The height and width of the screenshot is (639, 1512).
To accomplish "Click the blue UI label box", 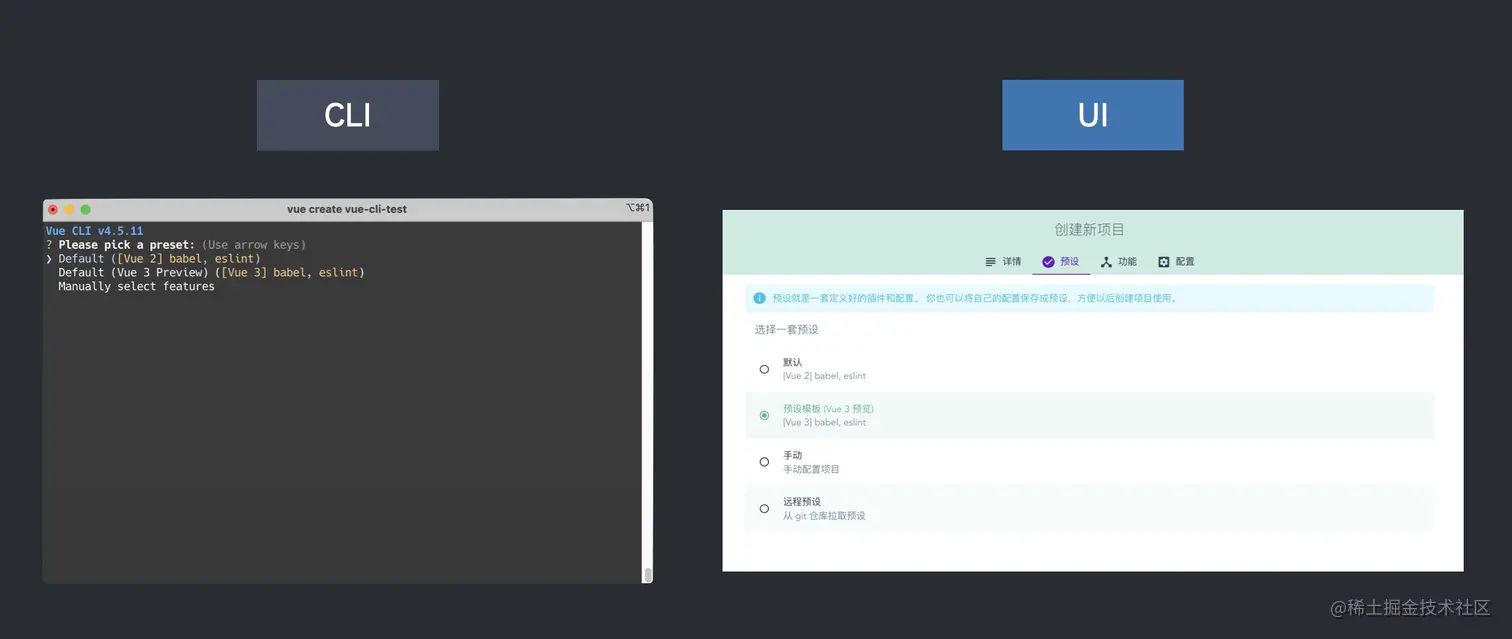I will [x=1092, y=115].
